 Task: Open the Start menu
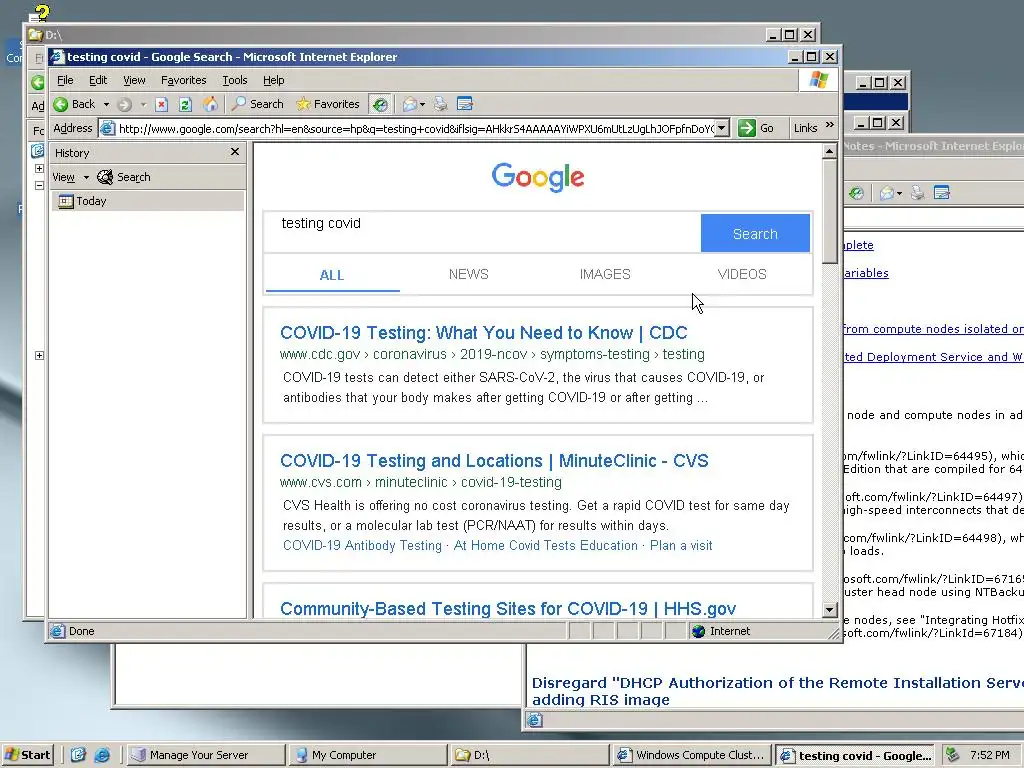tap(27, 755)
